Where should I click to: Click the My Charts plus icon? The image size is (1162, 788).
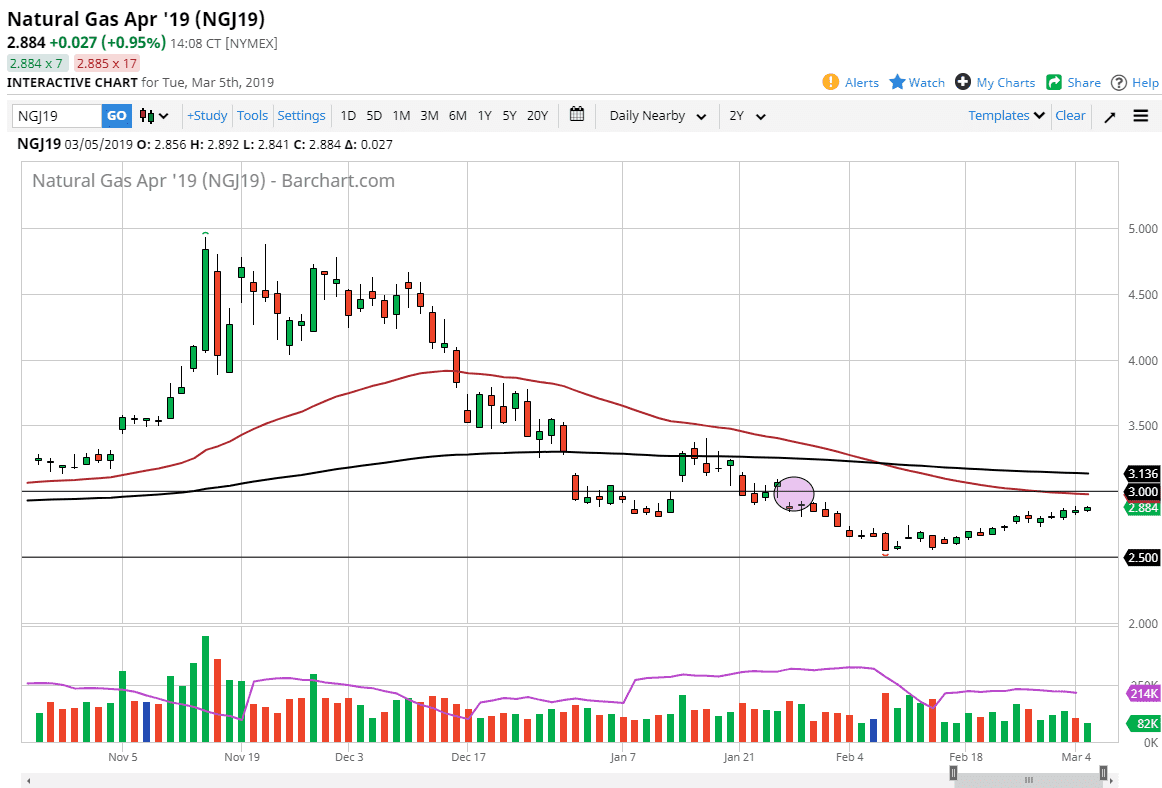963,82
